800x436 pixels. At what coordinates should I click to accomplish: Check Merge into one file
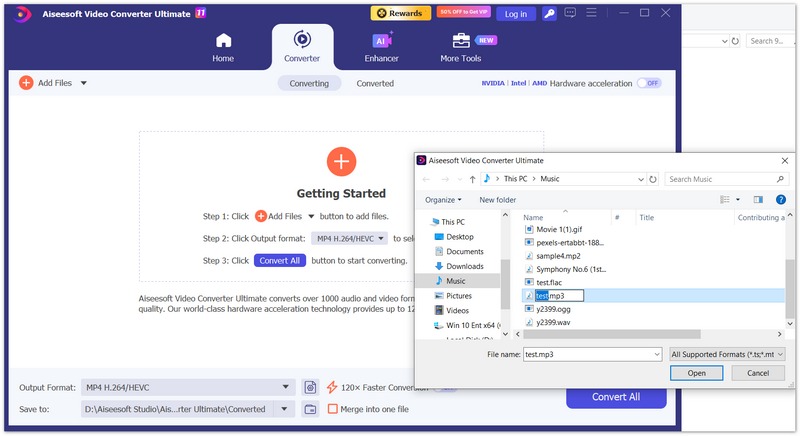pos(333,409)
